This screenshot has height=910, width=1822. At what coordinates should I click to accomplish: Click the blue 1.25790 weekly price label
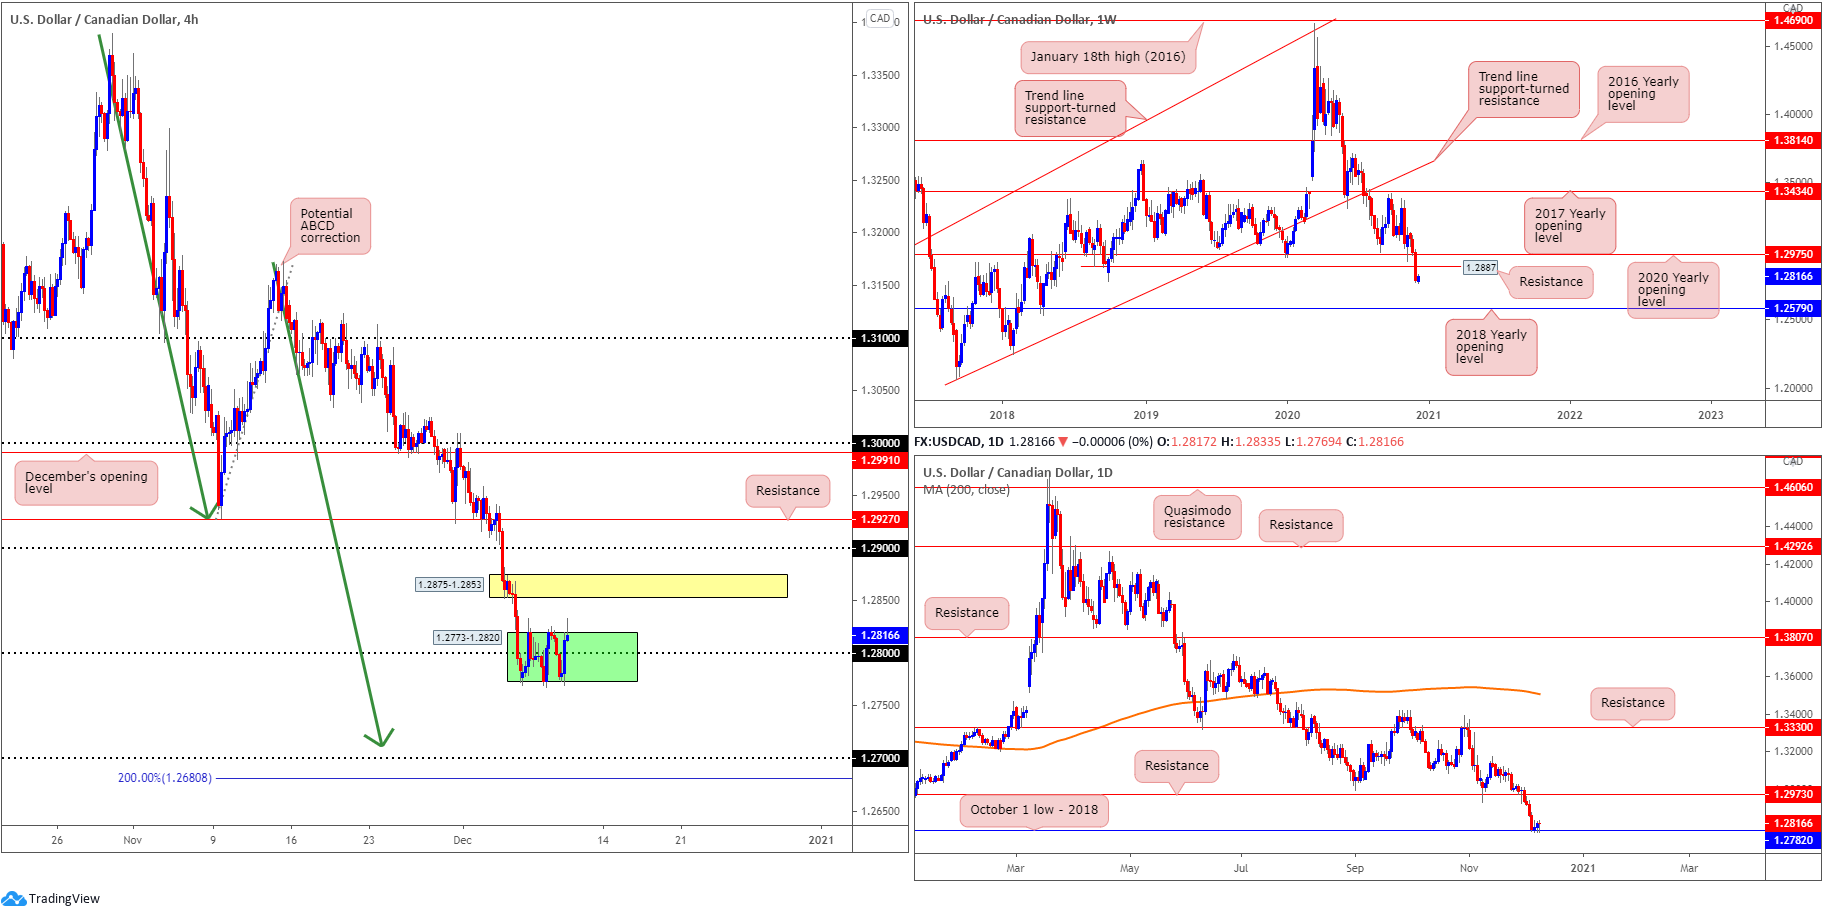[x=1793, y=308]
